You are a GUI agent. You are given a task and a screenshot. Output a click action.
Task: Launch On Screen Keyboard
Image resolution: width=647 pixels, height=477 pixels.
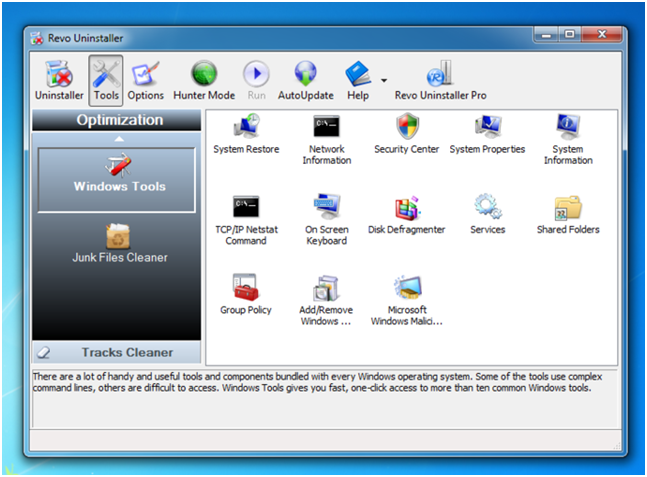(x=326, y=220)
